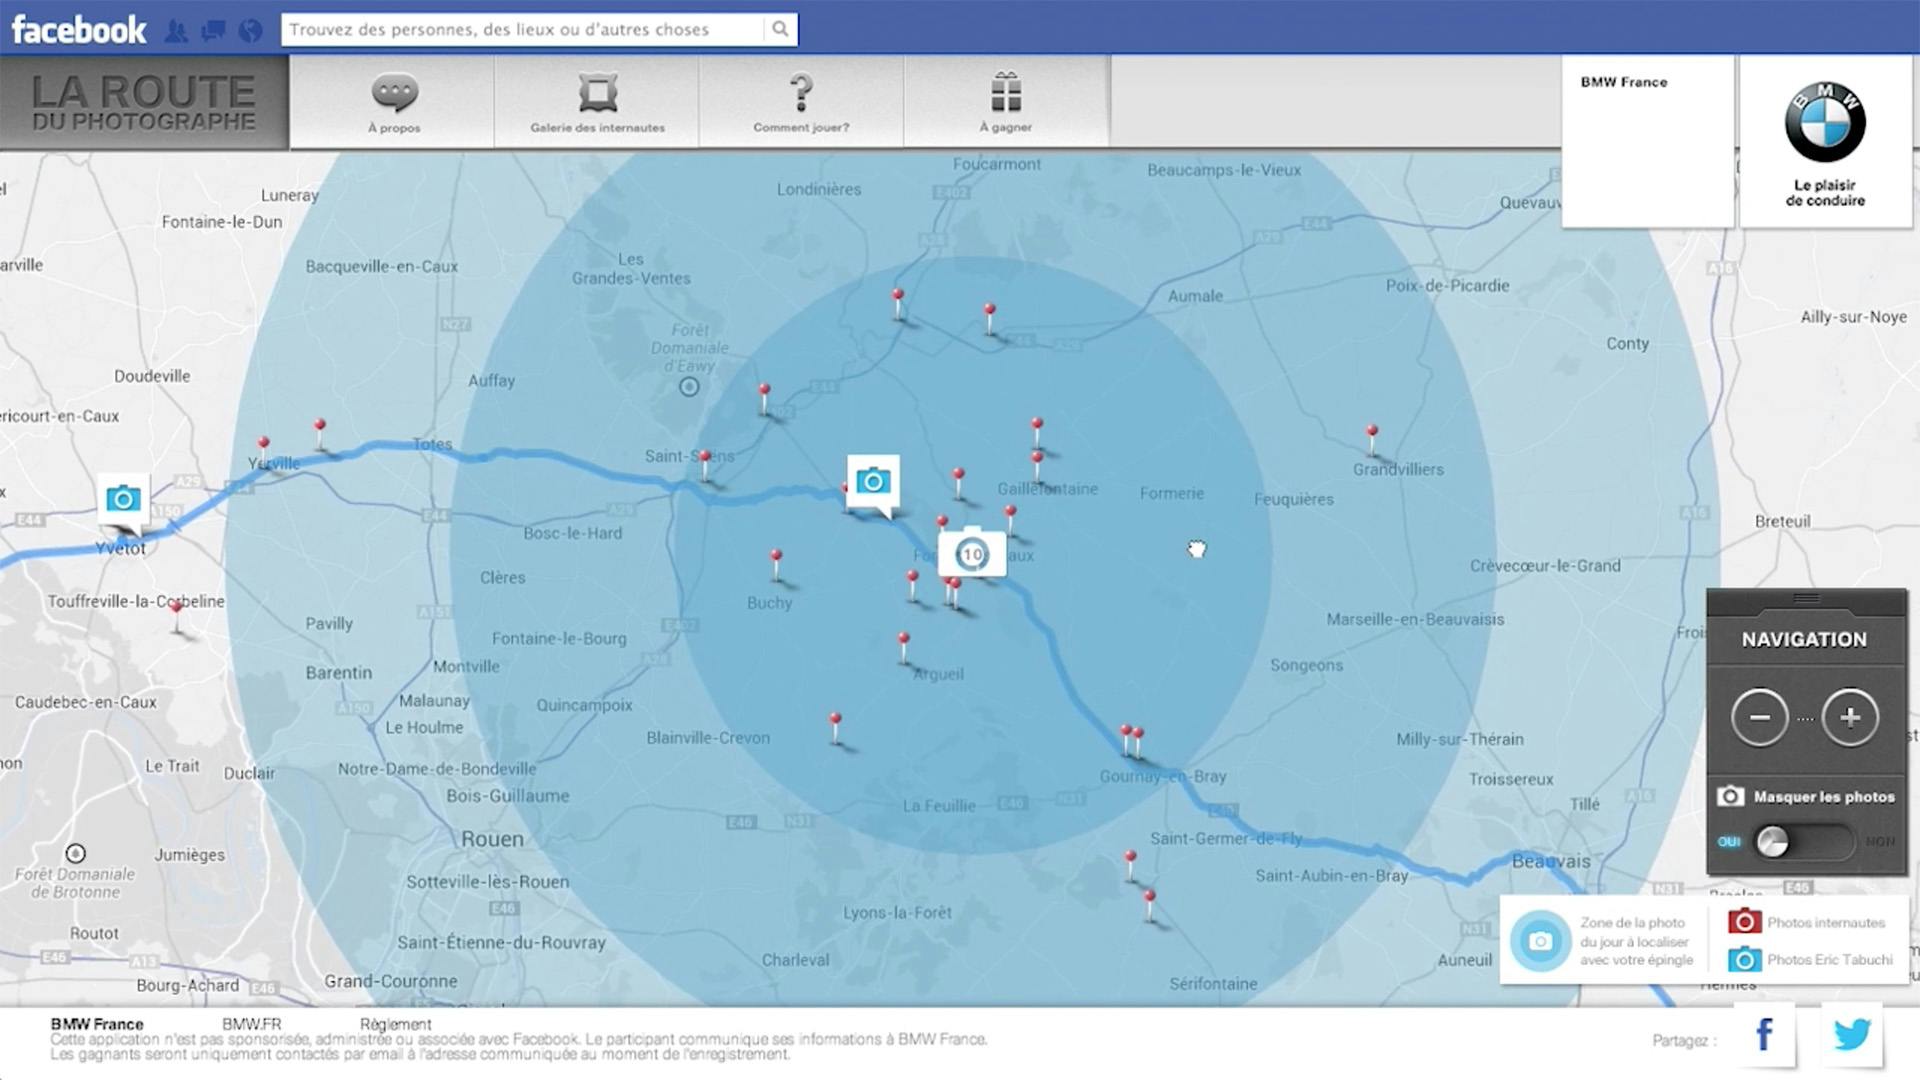Open Facebook friend requests icon

point(176,31)
